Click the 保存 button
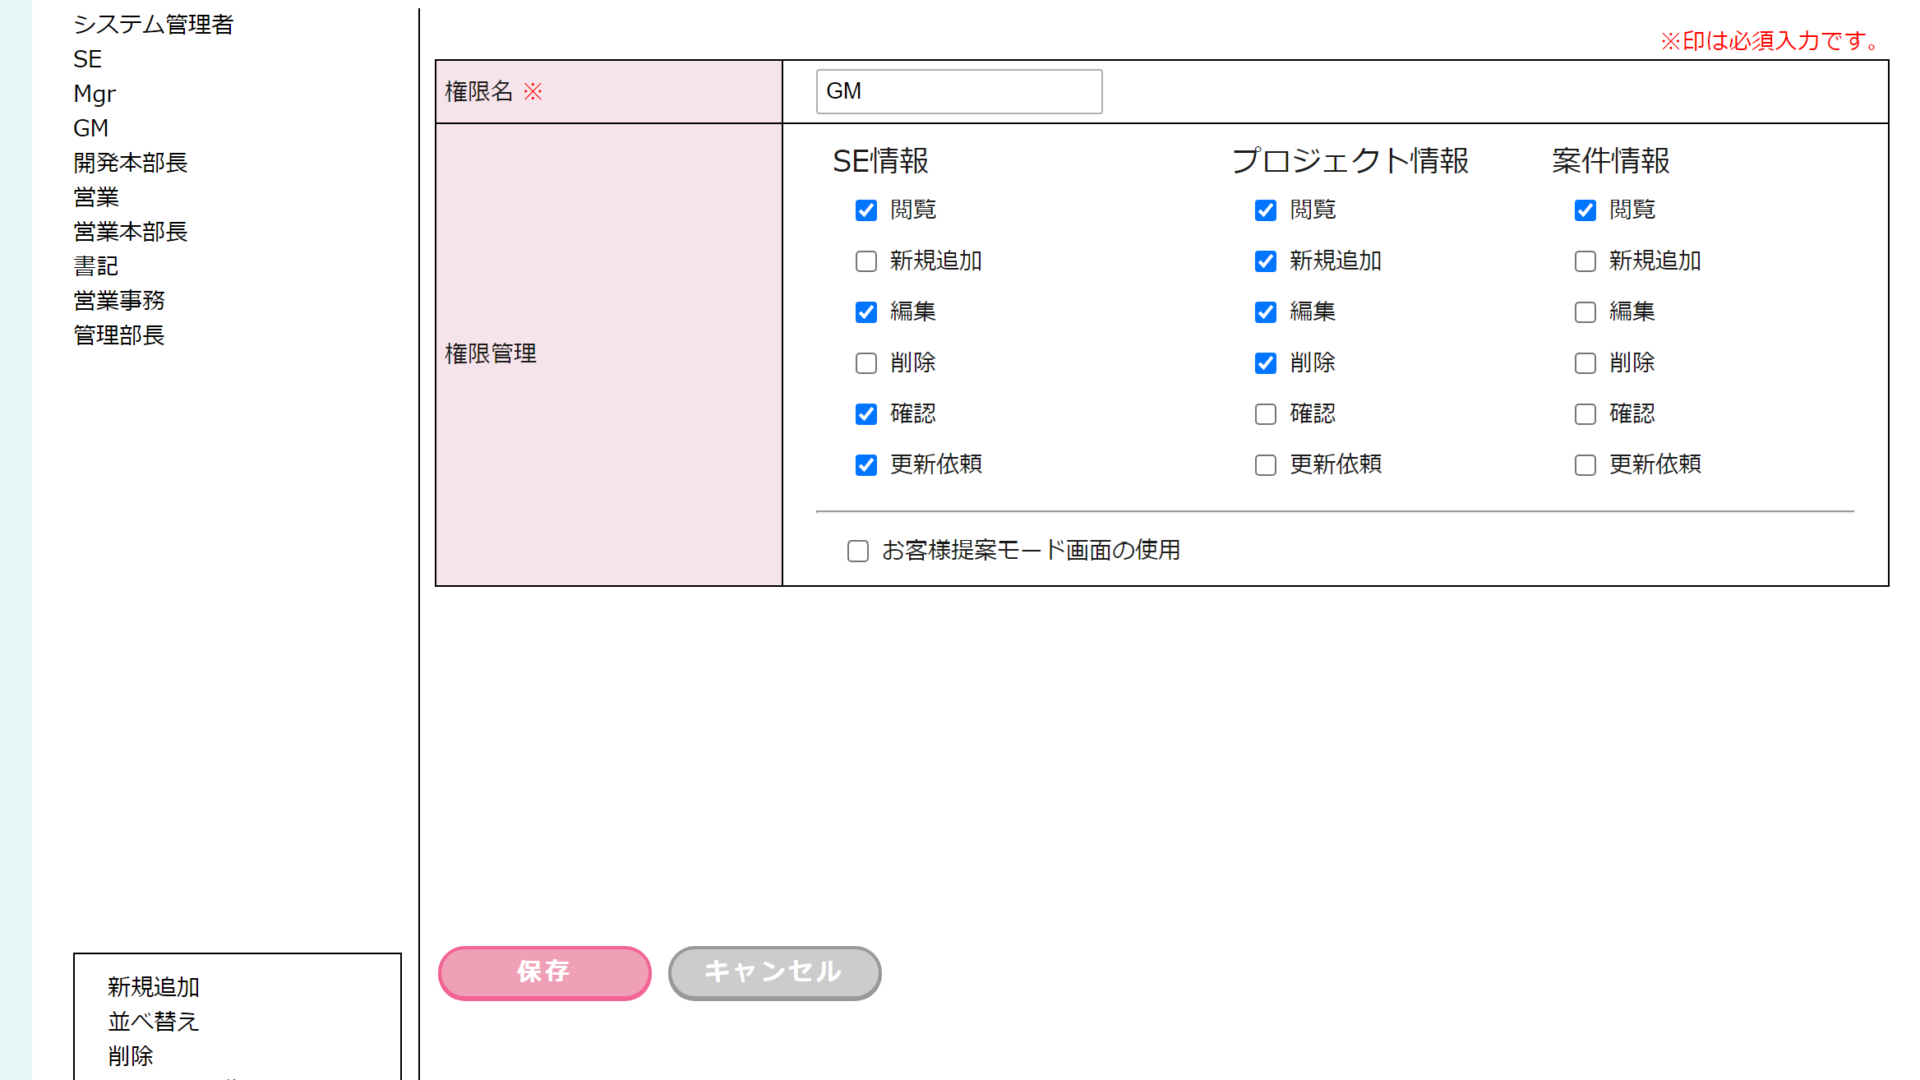The image size is (1920, 1080). (544, 972)
